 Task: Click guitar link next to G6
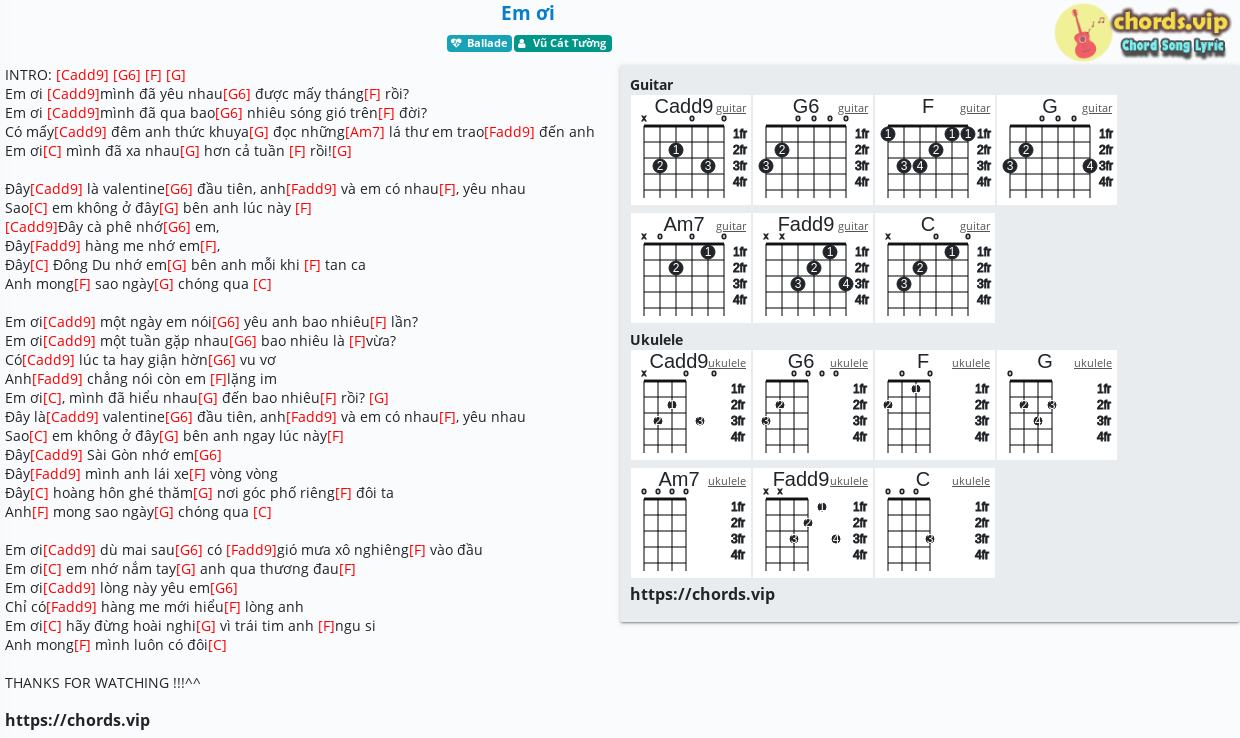[x=853, y=108]
